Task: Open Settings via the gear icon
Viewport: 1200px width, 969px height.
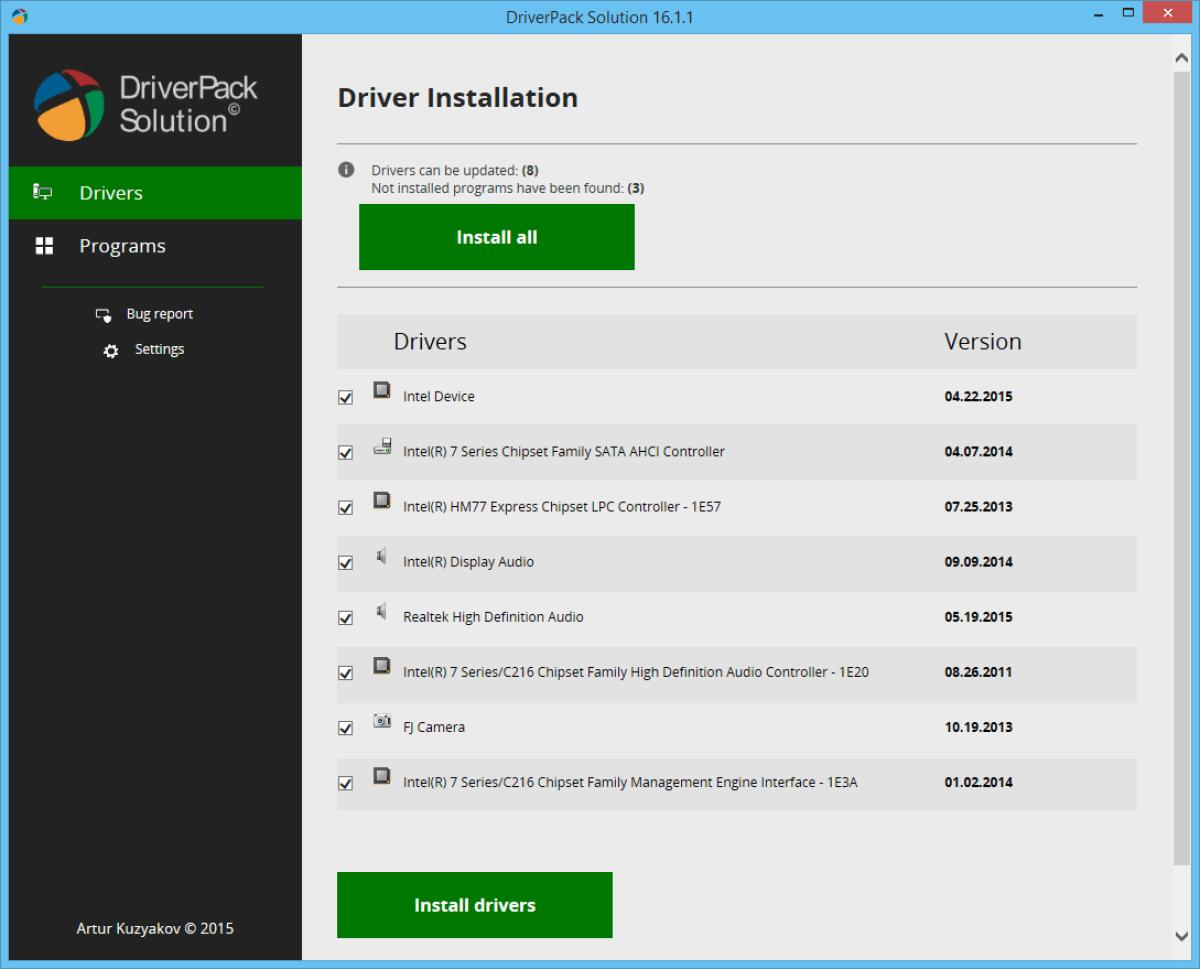Action: click(112, 349)
